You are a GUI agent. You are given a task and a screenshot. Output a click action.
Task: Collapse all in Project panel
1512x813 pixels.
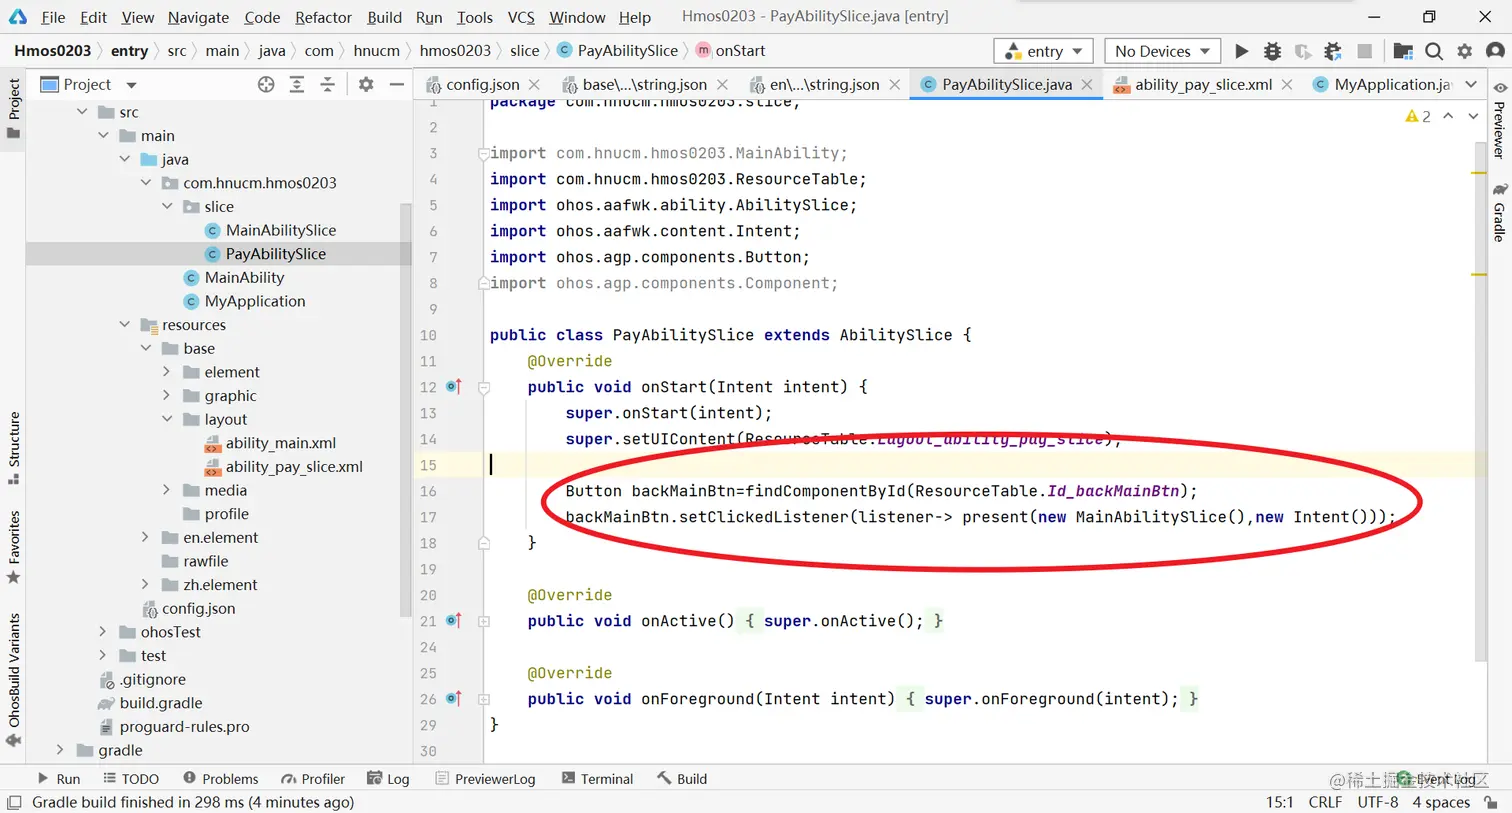click(327, 85)
